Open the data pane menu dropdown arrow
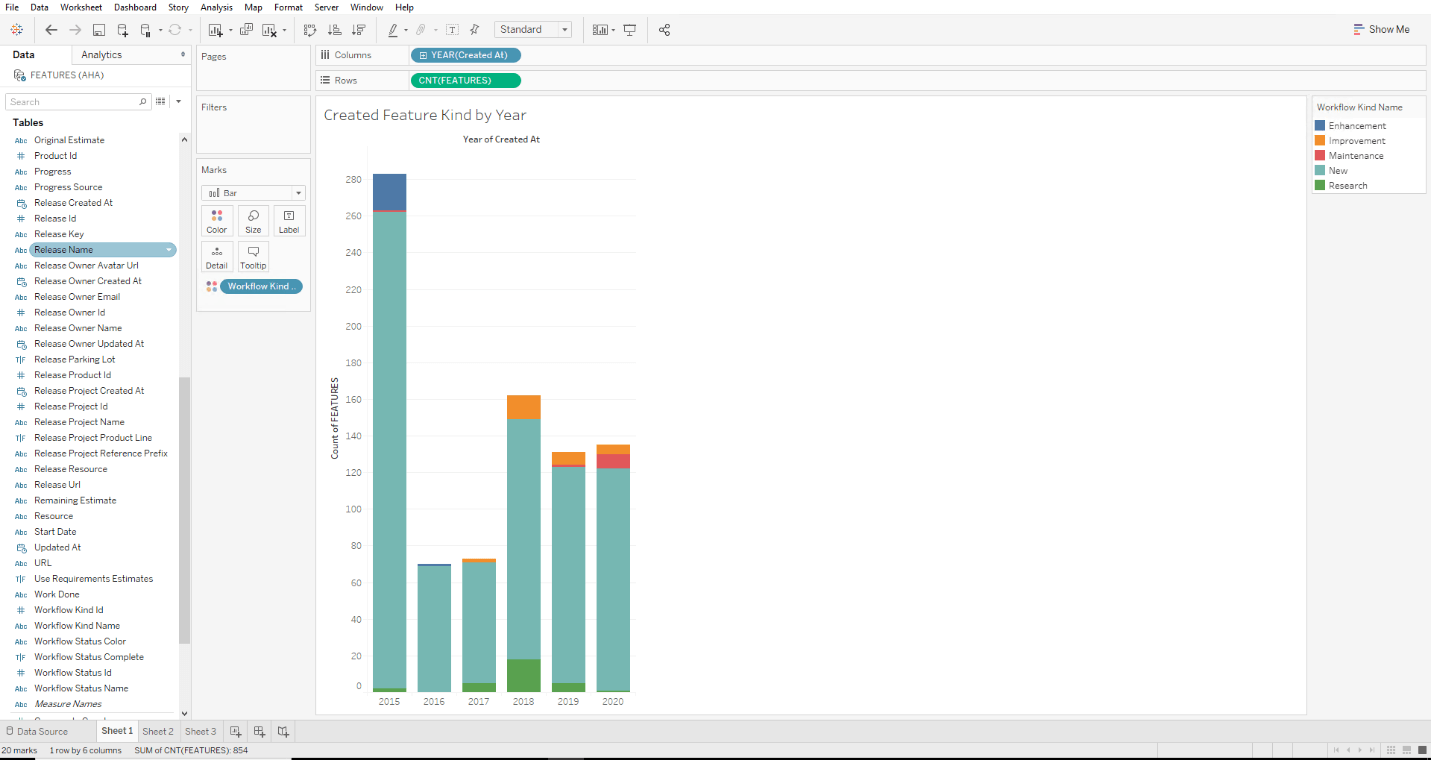Screen dimensions: 1431x760 pos(178,101)
